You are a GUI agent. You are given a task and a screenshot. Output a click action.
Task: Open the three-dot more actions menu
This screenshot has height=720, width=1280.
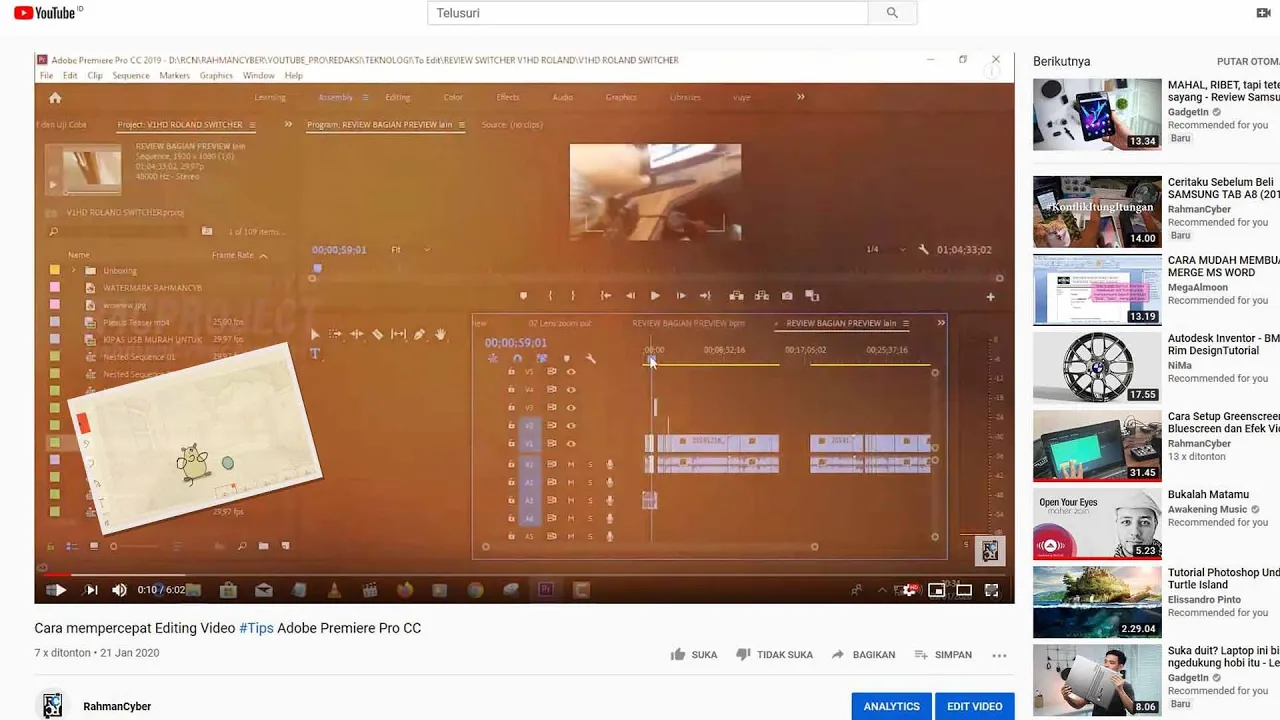pos(999,655)
